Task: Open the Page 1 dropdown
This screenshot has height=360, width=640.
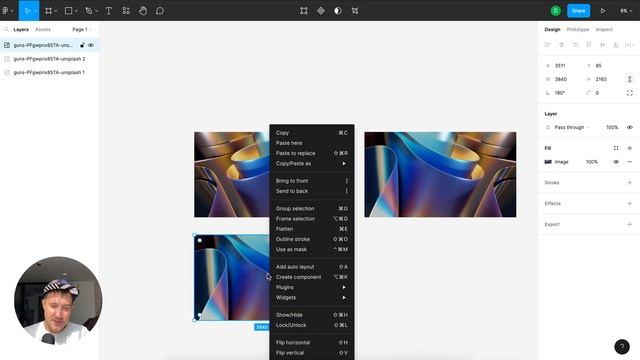Action: [82, 29]
